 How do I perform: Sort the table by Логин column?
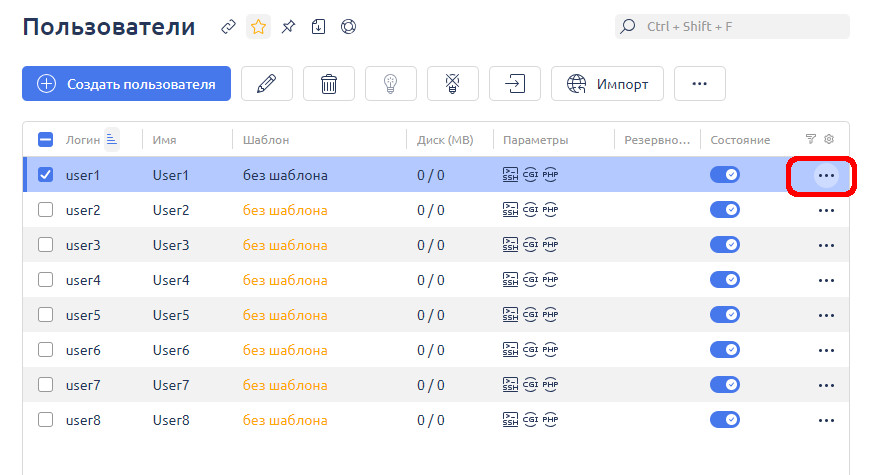82,140
